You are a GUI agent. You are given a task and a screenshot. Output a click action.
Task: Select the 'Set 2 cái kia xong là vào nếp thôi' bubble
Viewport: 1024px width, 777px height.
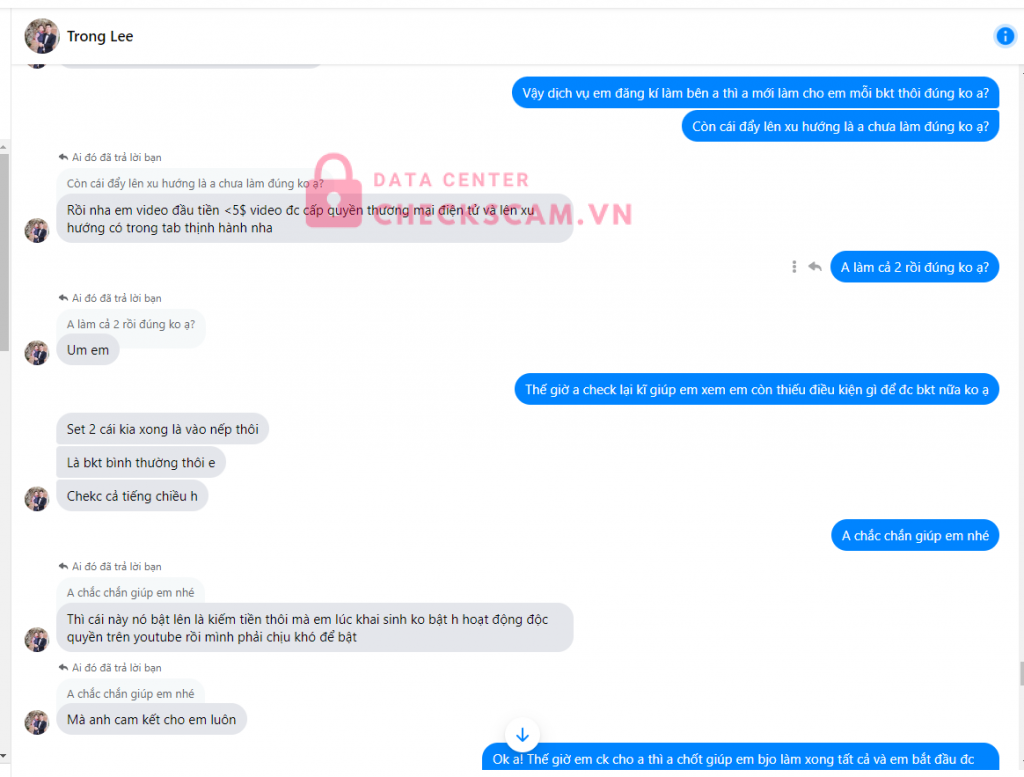click(163, 429)
